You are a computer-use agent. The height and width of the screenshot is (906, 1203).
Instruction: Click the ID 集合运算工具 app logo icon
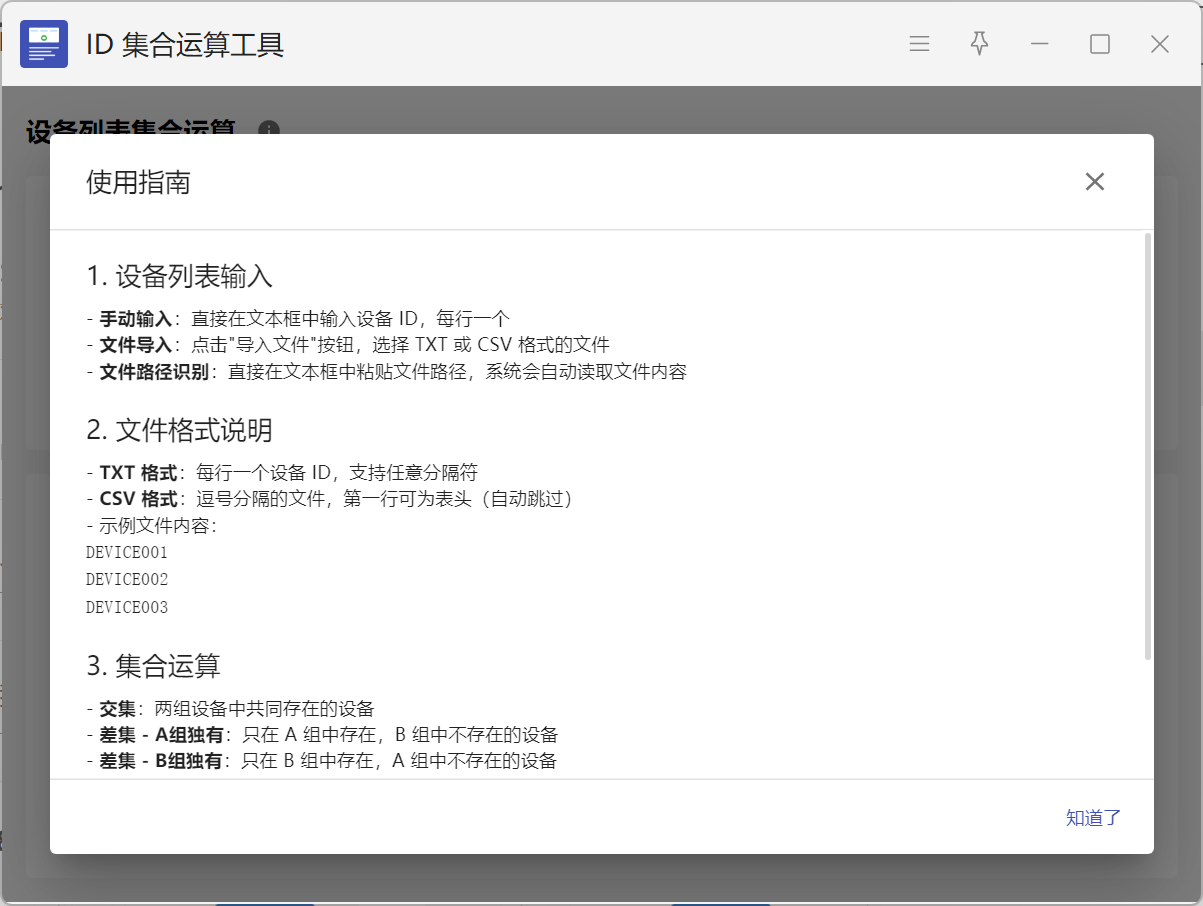coord(44,44)
